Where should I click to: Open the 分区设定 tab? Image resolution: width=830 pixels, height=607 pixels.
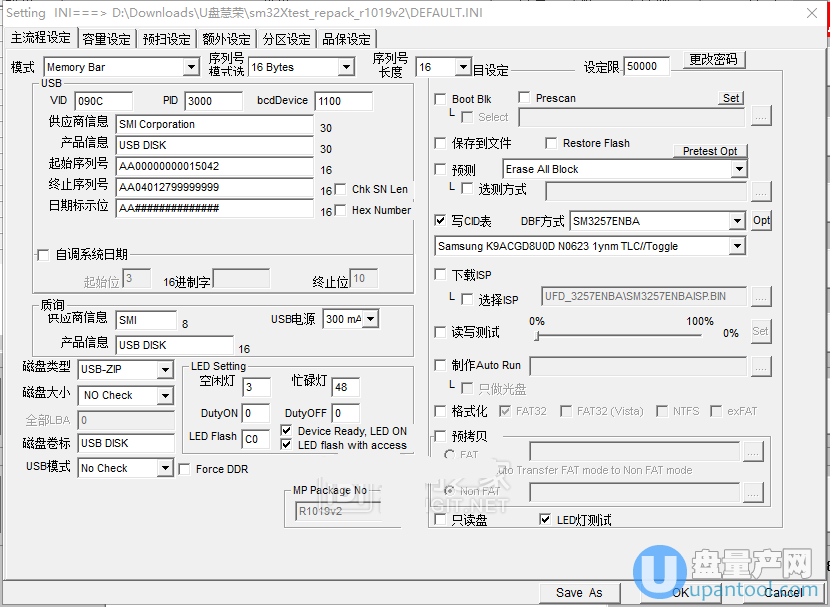click(x=286, y=39)
